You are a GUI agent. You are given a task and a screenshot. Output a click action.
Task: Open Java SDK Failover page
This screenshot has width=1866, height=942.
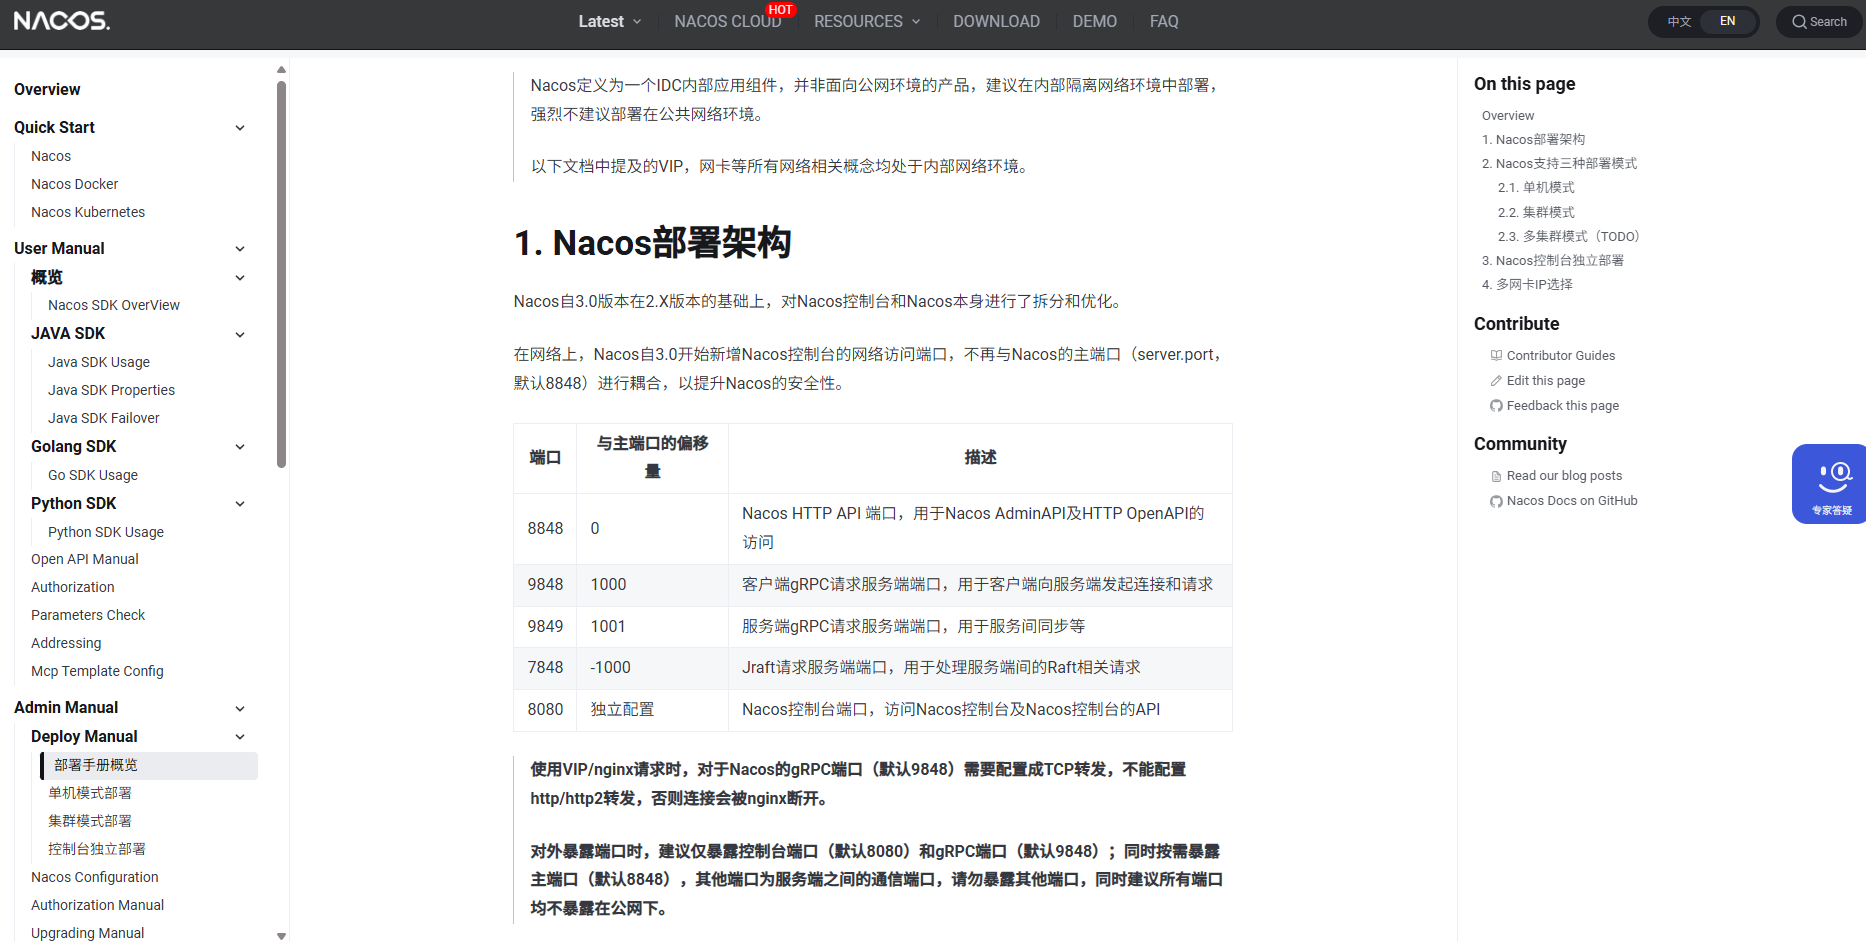click(x=103, y=418)
